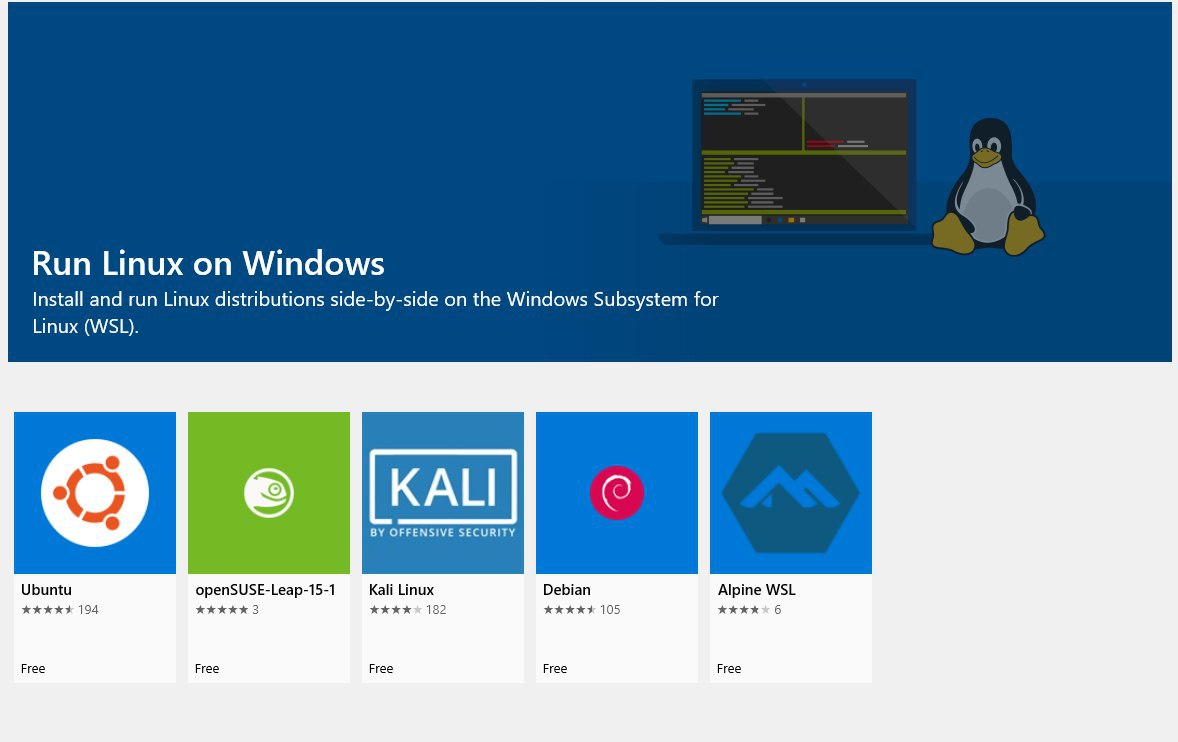Select the Kali Linux logo tile
Image resolution: width=1178 pixels, height=742 pixels.
pyautogui.click(x=443, y=493)
